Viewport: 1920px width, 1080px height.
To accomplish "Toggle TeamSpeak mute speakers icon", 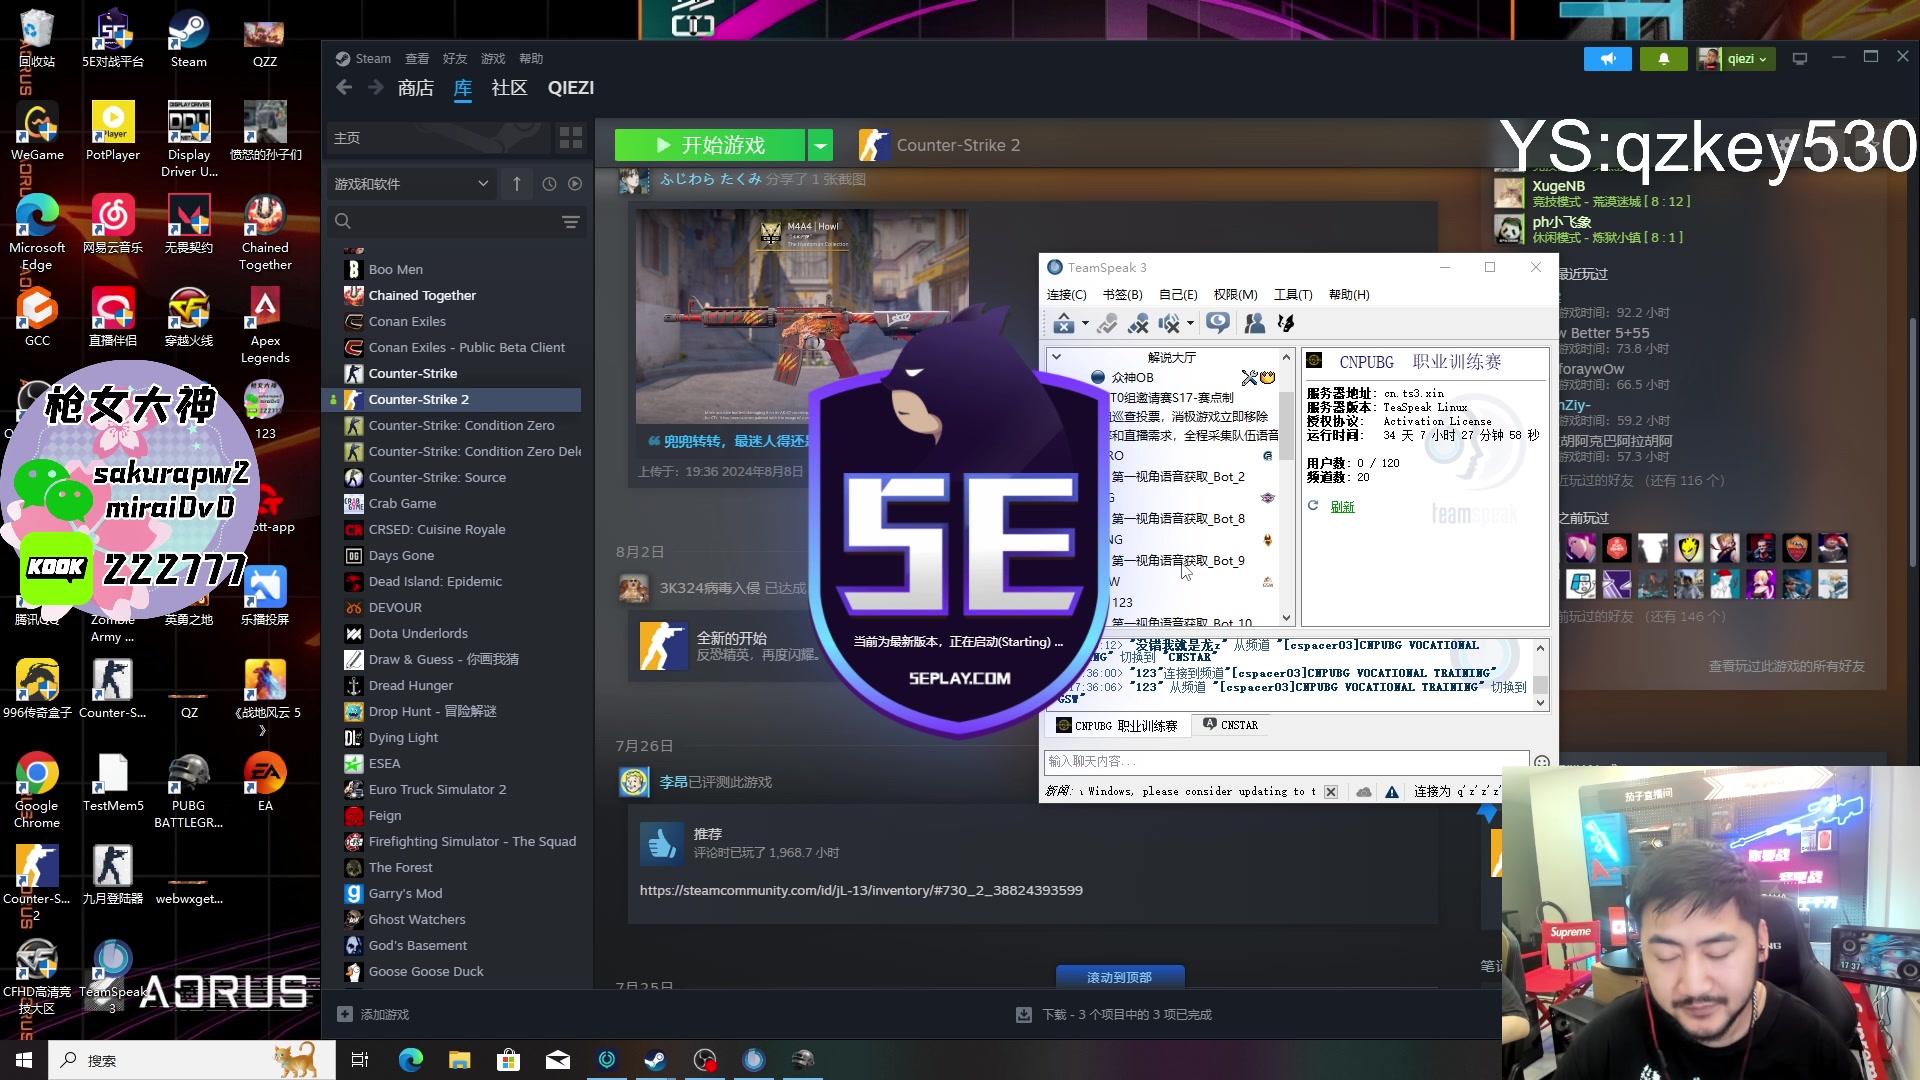I will pos(1168,323).
